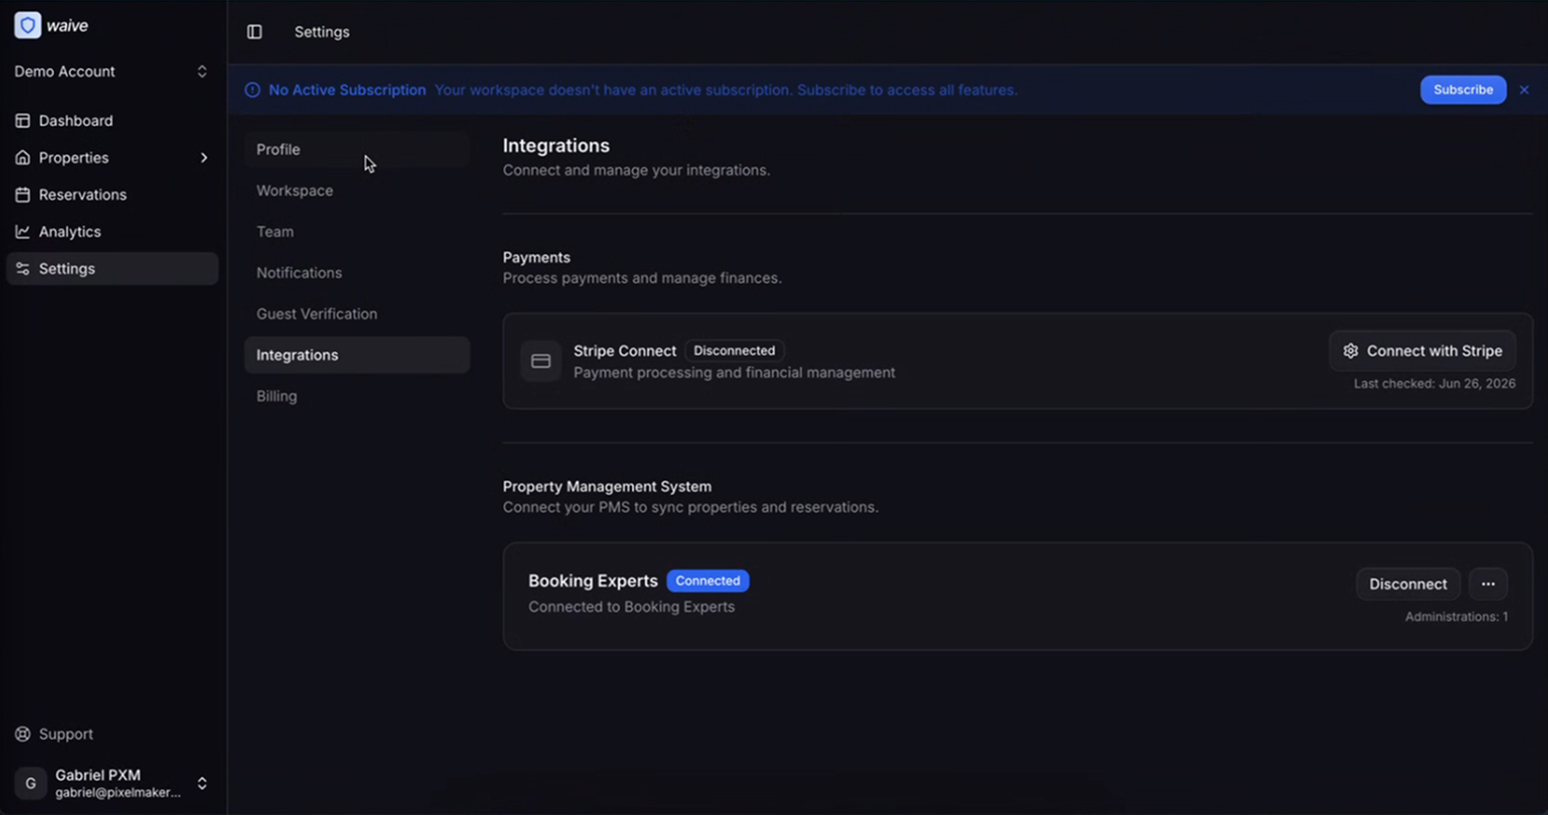The image size is (1548, 815).
Task: Go to Dashboard in sidebar
Action: [x=112, y=121]
